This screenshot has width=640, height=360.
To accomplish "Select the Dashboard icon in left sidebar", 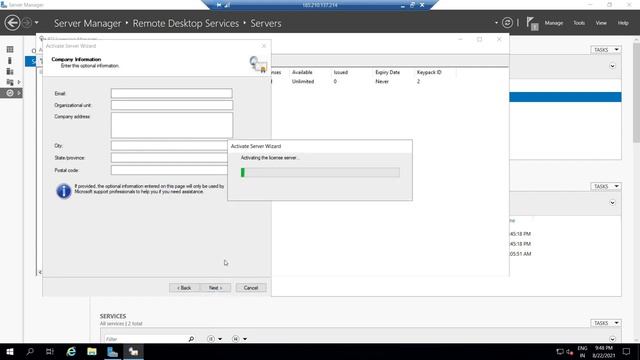I will [10, 49].
